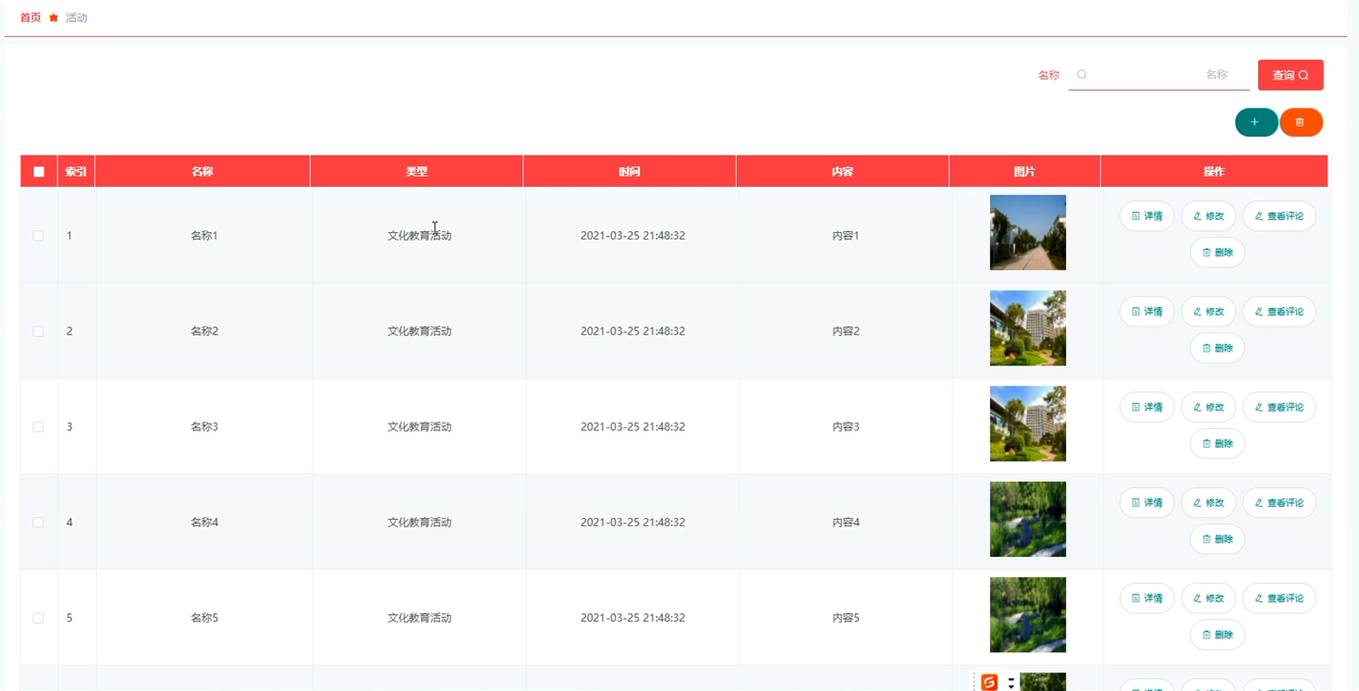1359x691 pixels.
Task: Click the star icon in the breadcrumb
Action: (x=54, y=18)
